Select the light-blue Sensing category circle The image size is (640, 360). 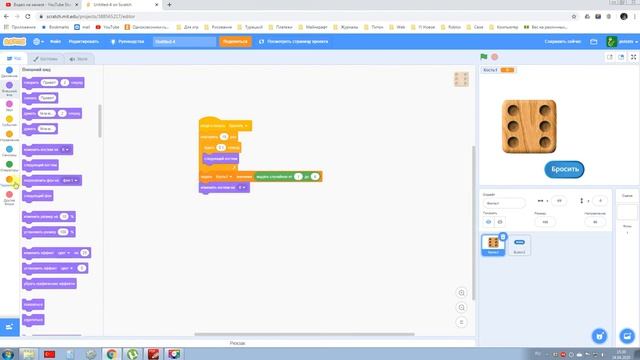point(9,149)
